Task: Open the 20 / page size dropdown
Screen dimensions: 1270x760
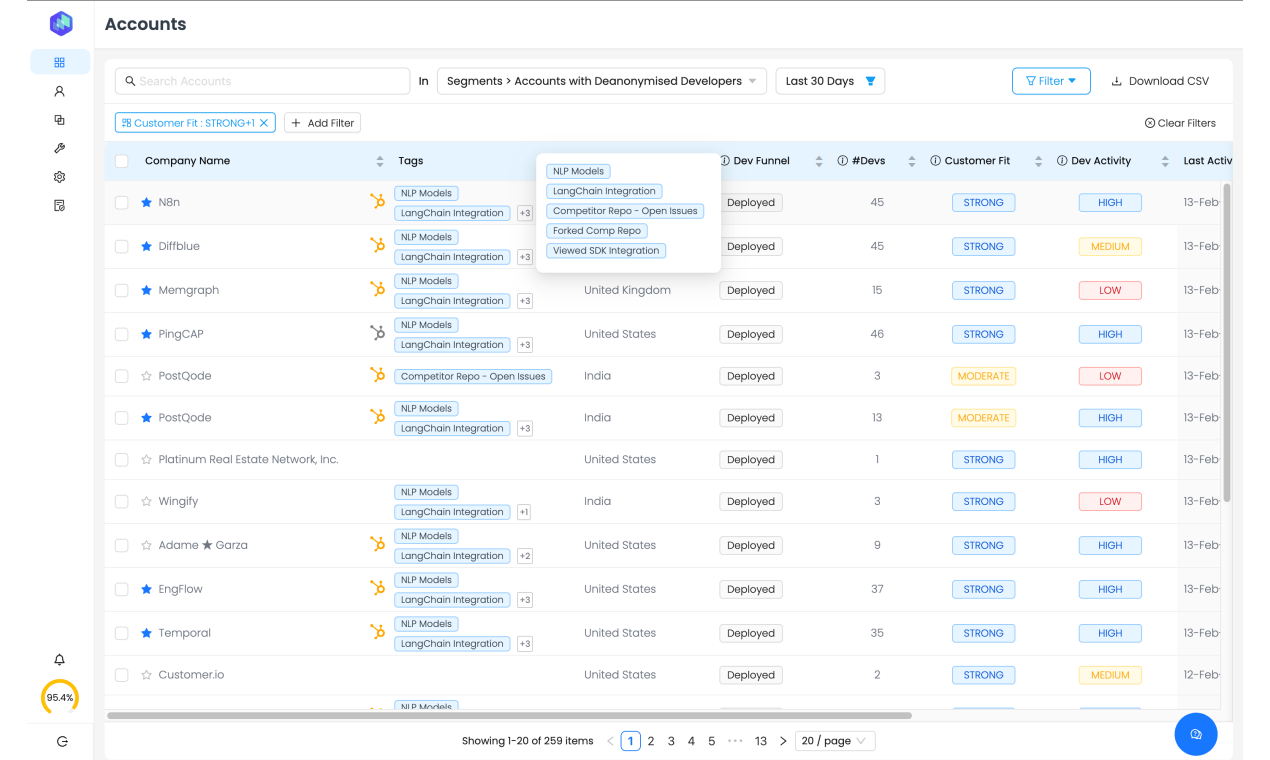Action: pyautogui.click(x=835, y=741)
